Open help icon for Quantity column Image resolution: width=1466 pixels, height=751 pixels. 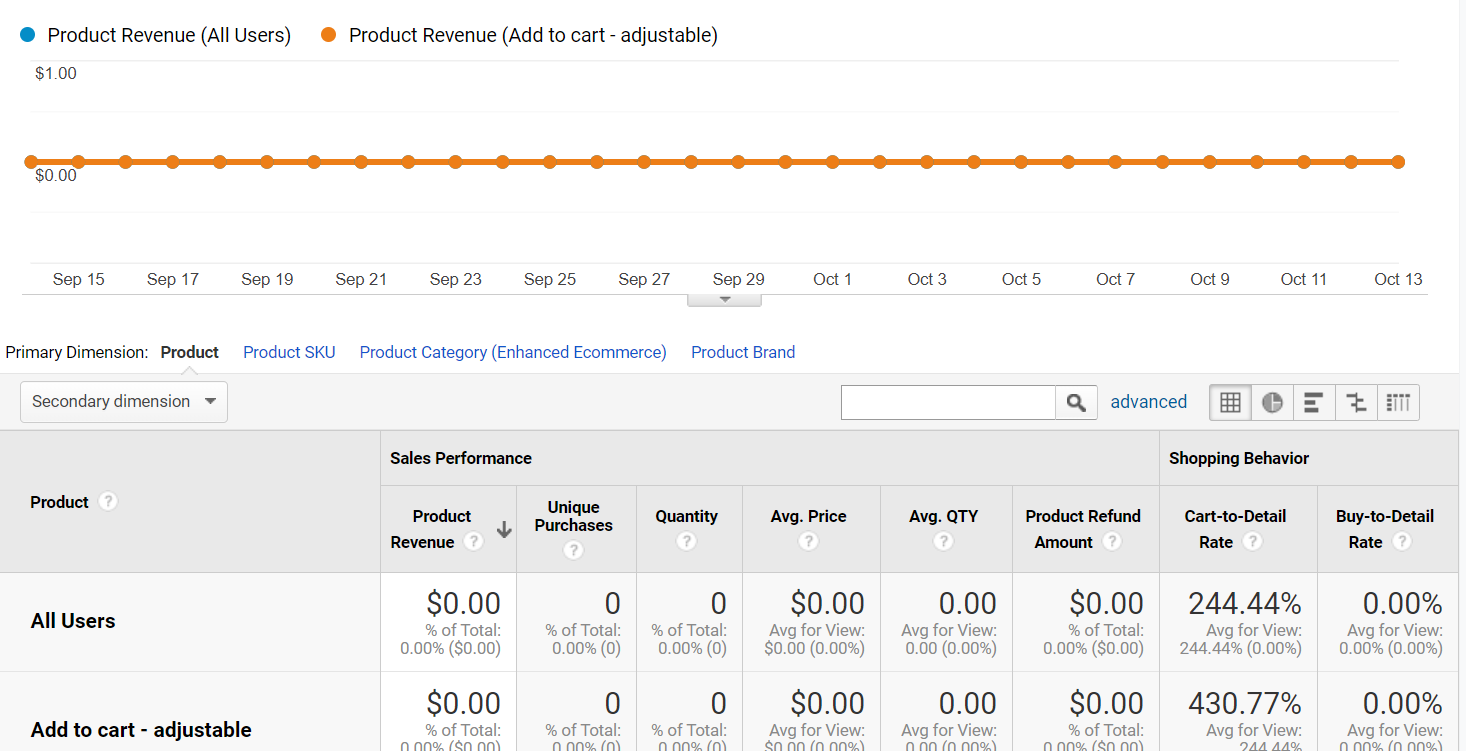tap(686, 541)
